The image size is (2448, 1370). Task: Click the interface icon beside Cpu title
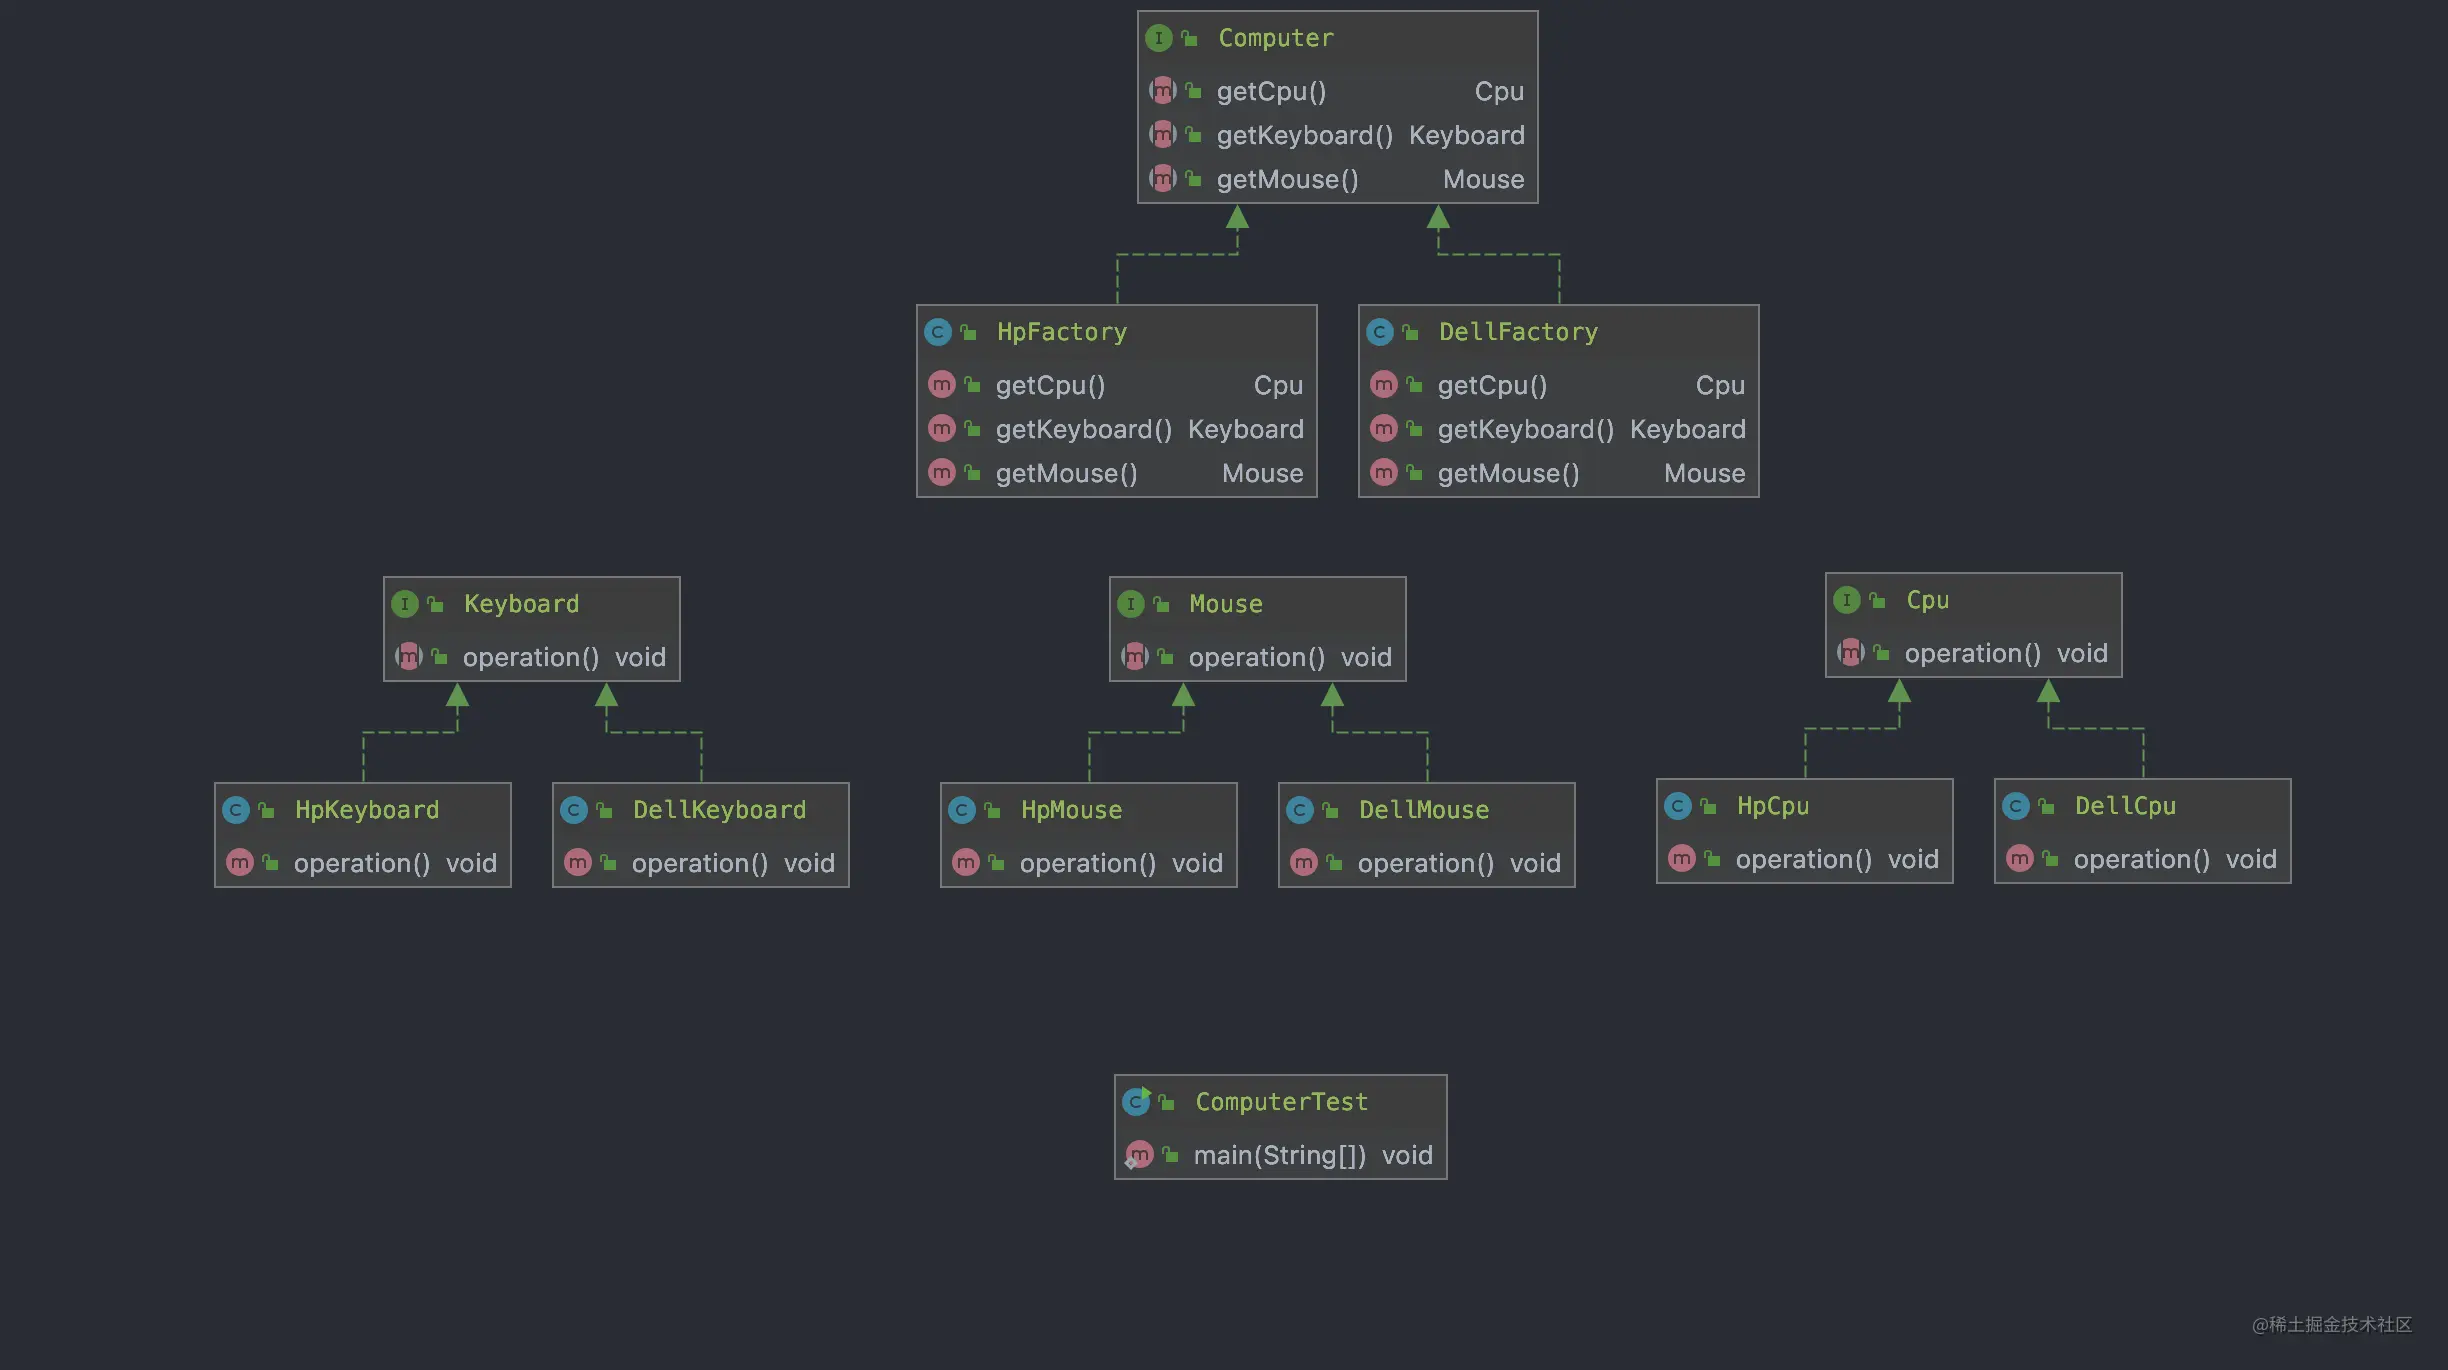1847,600
